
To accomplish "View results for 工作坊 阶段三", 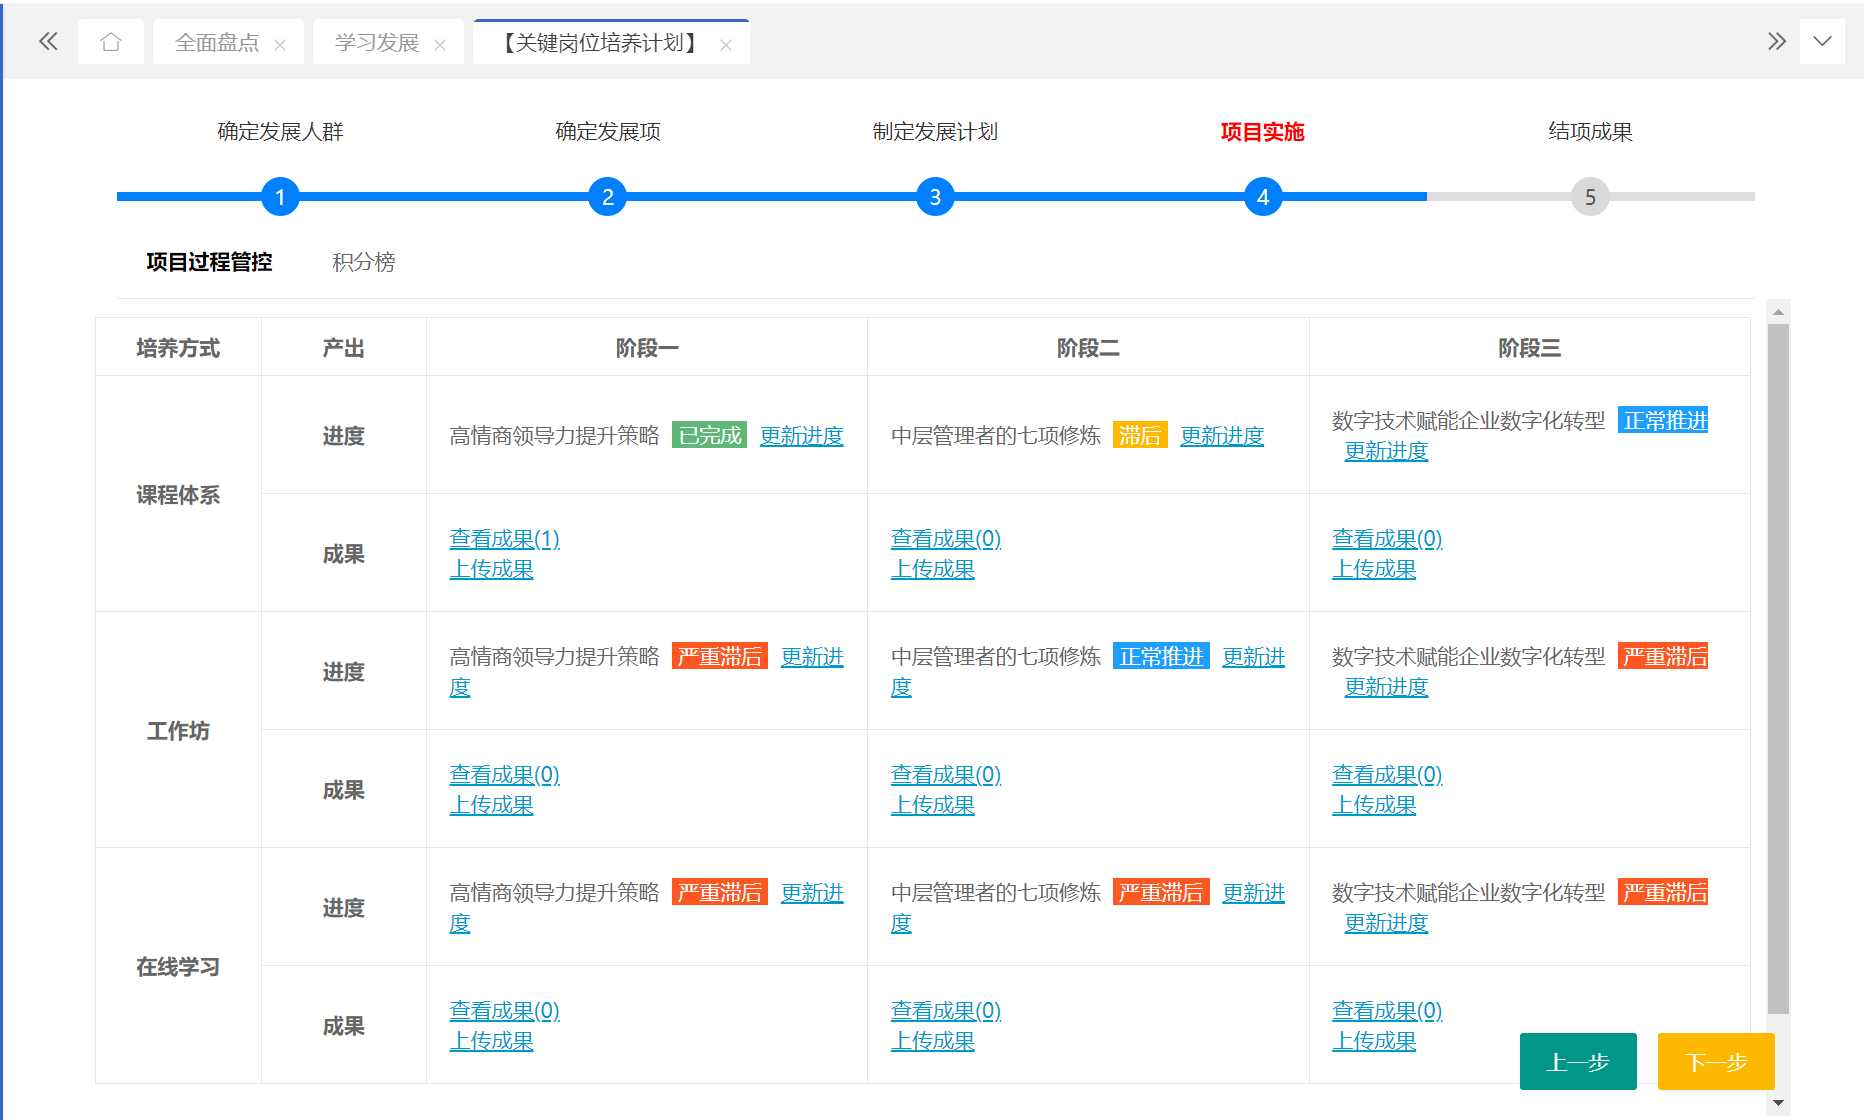I will click(1386, 775).
